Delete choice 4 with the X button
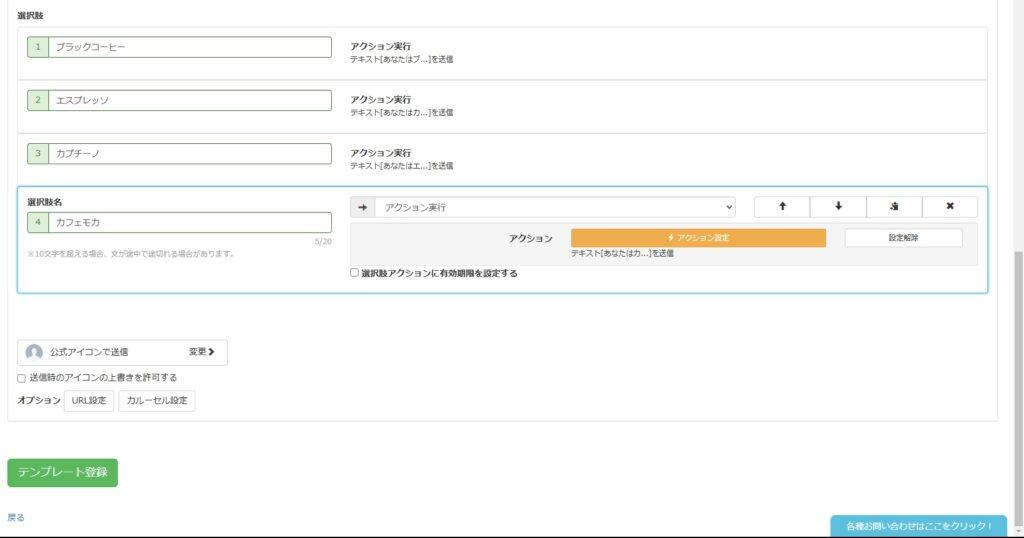The image size is (1024, 538). click(949, 207)
